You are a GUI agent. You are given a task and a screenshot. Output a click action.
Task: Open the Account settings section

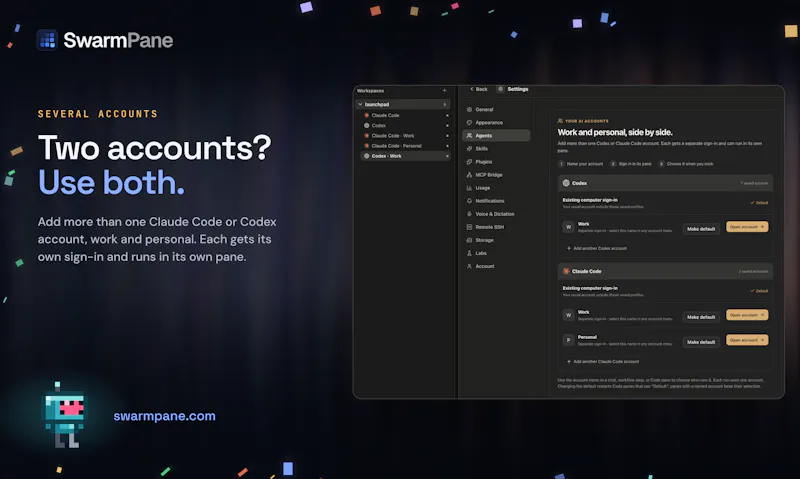496,266
